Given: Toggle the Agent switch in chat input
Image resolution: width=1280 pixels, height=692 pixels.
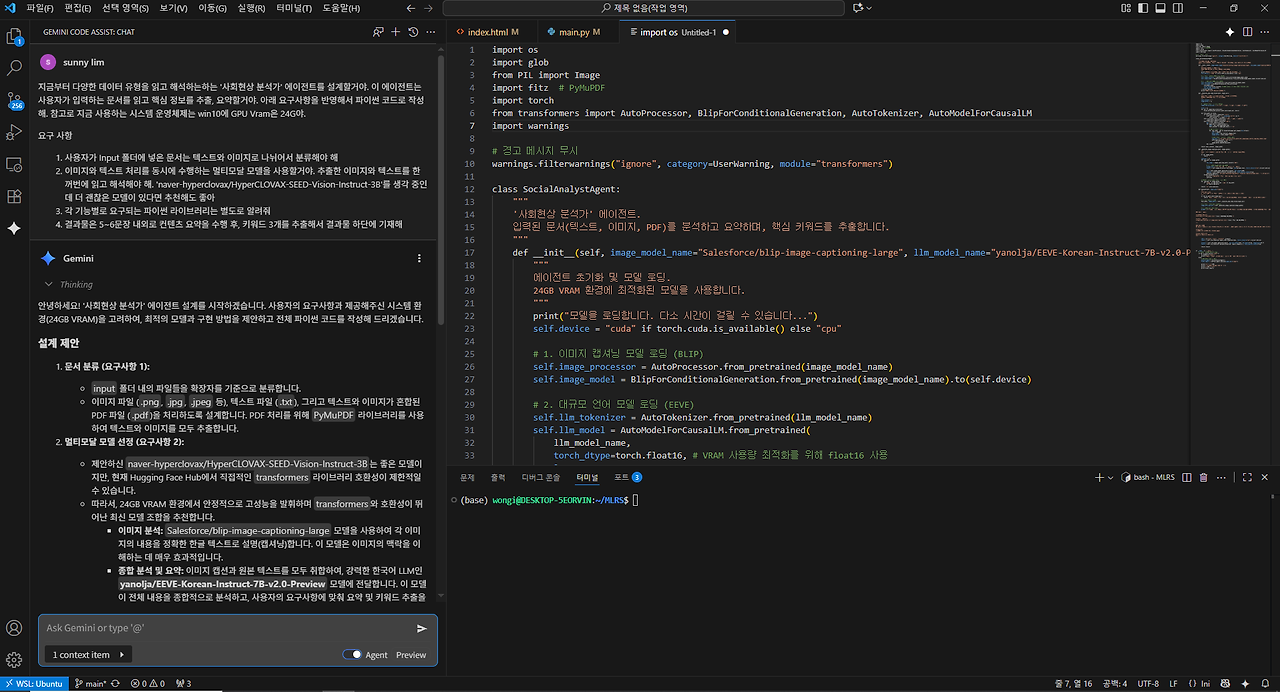Looking at the screenshot, I should 352,655.
